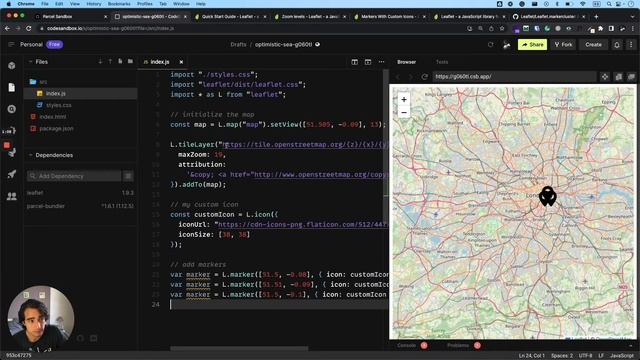
Task: Click the open in new window icon in preview bar
Action: (x=631, y=77)
